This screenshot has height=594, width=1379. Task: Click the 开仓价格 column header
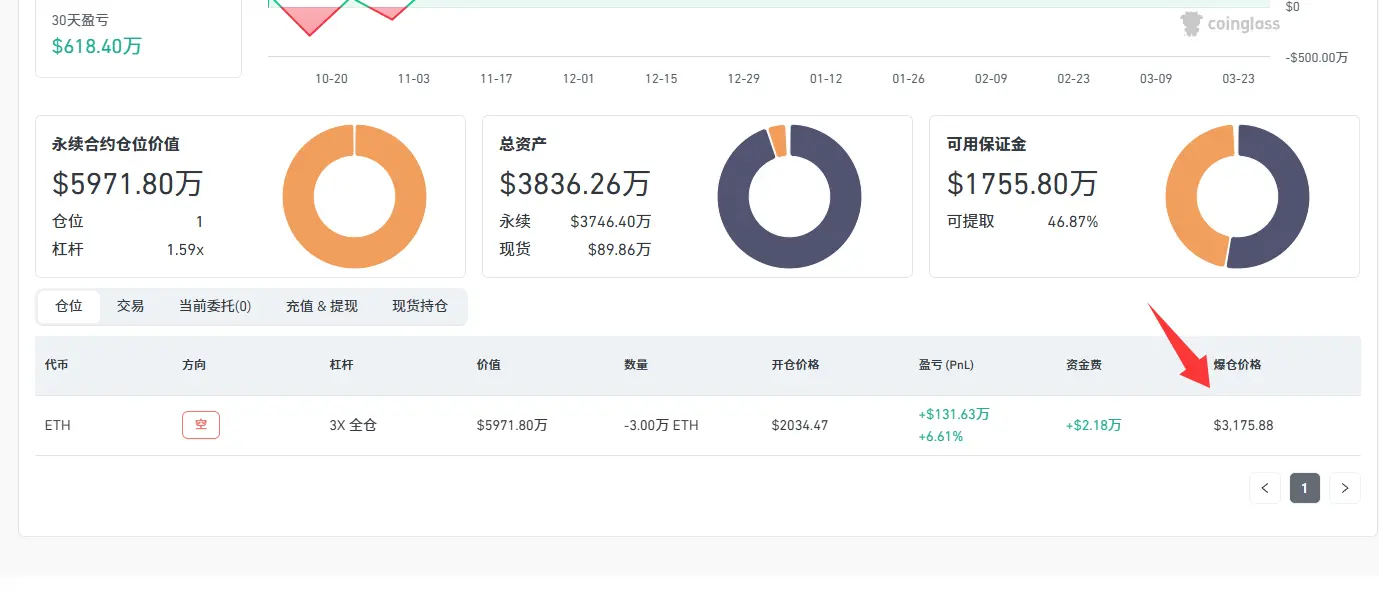point(796,365)
